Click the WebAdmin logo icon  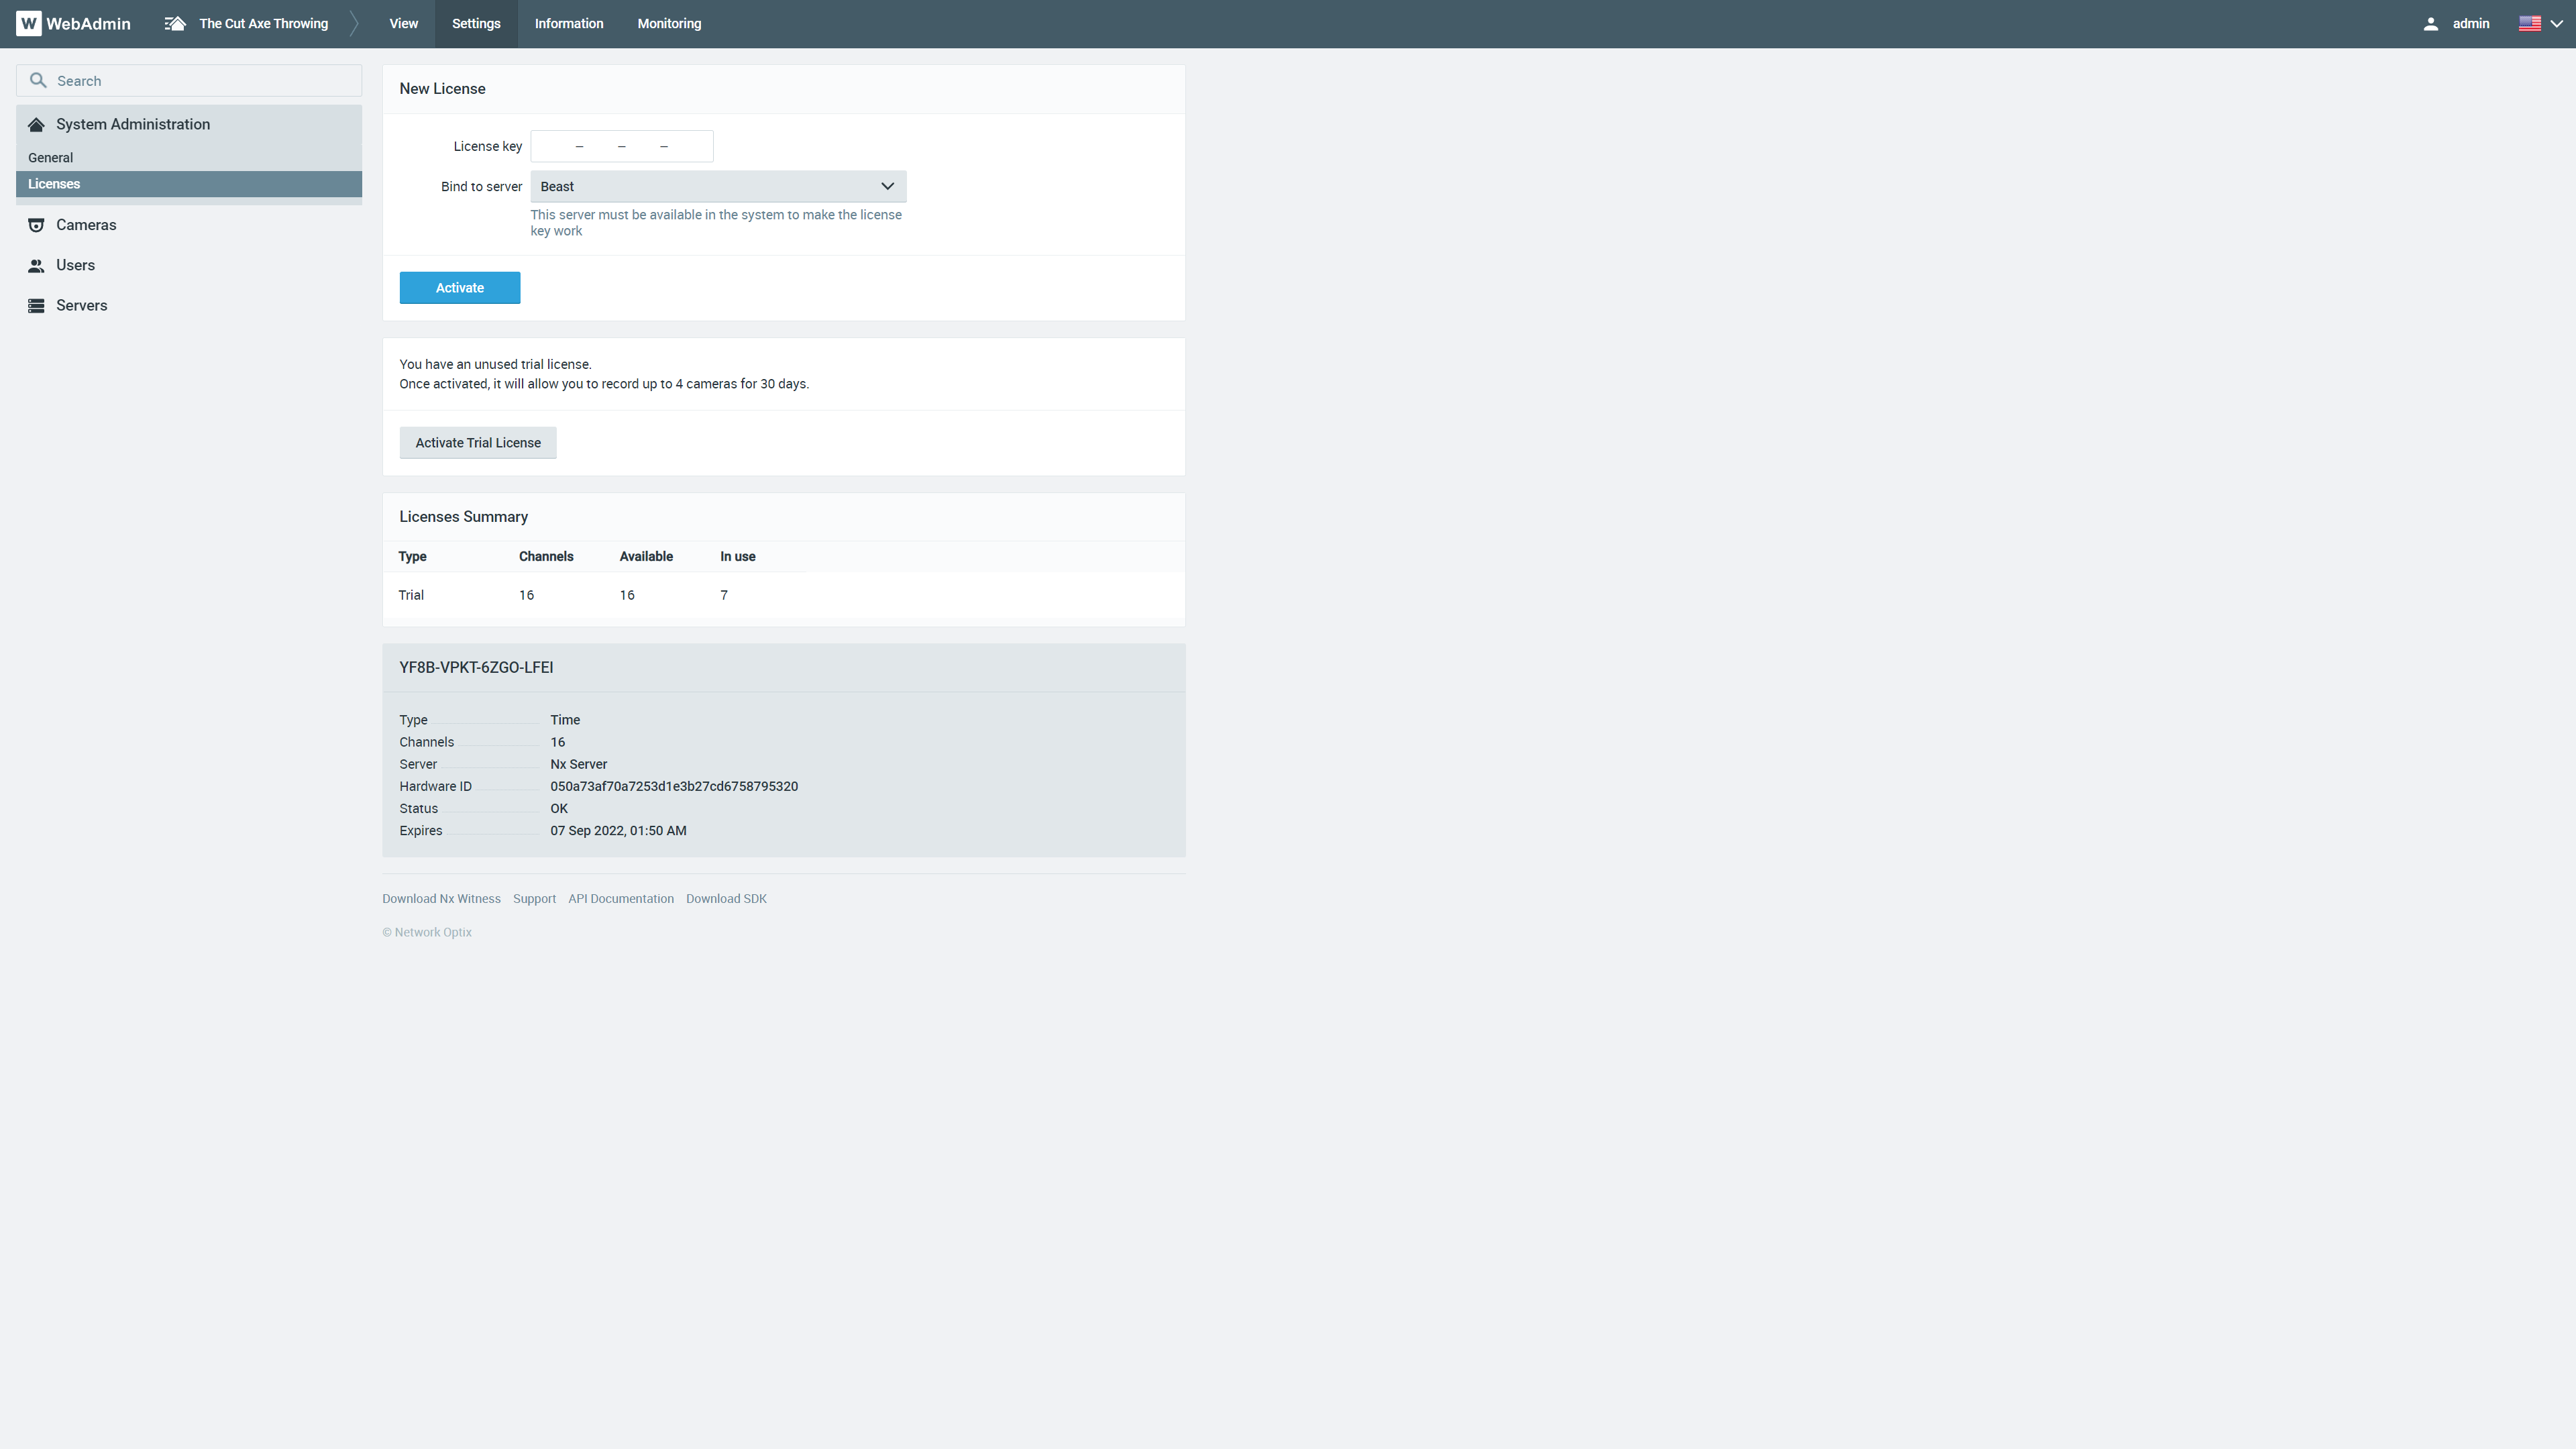(29, 23)
